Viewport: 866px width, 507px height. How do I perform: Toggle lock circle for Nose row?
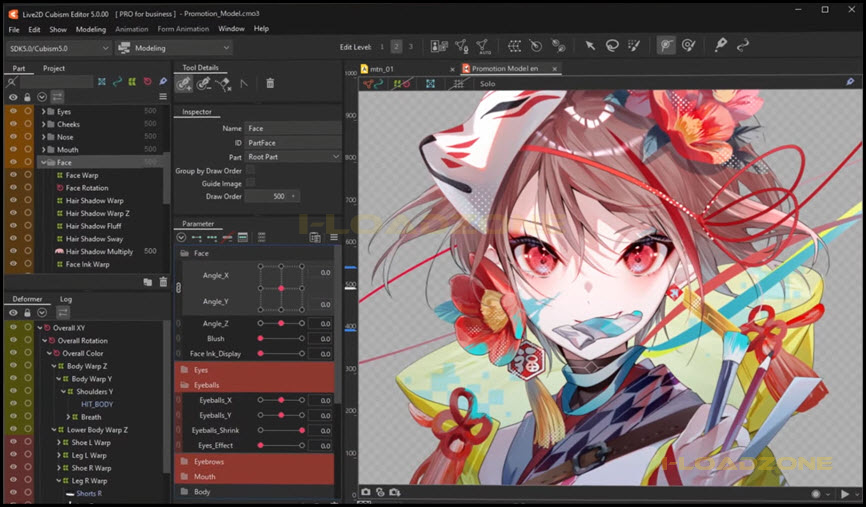(28, 136)
